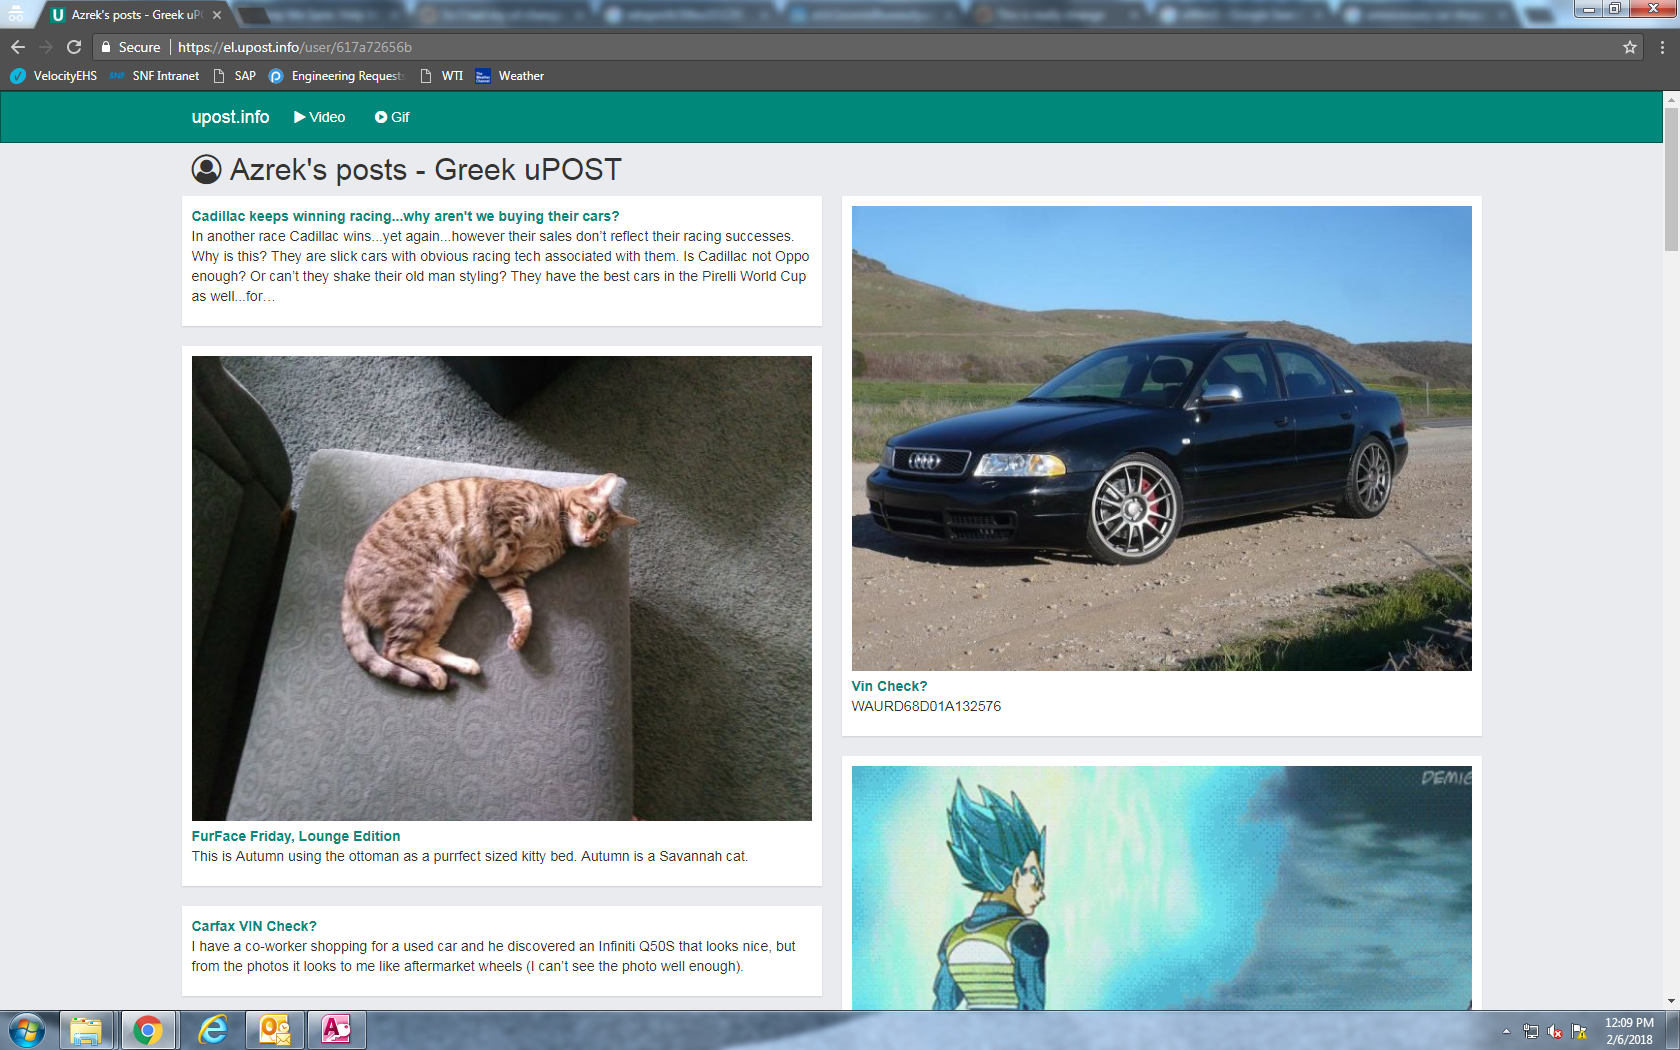The width and height of the screenshot is (1680, 1050).
Task: Open FurFace Friday, Lounge Edition post
Action: click(296, 836)
